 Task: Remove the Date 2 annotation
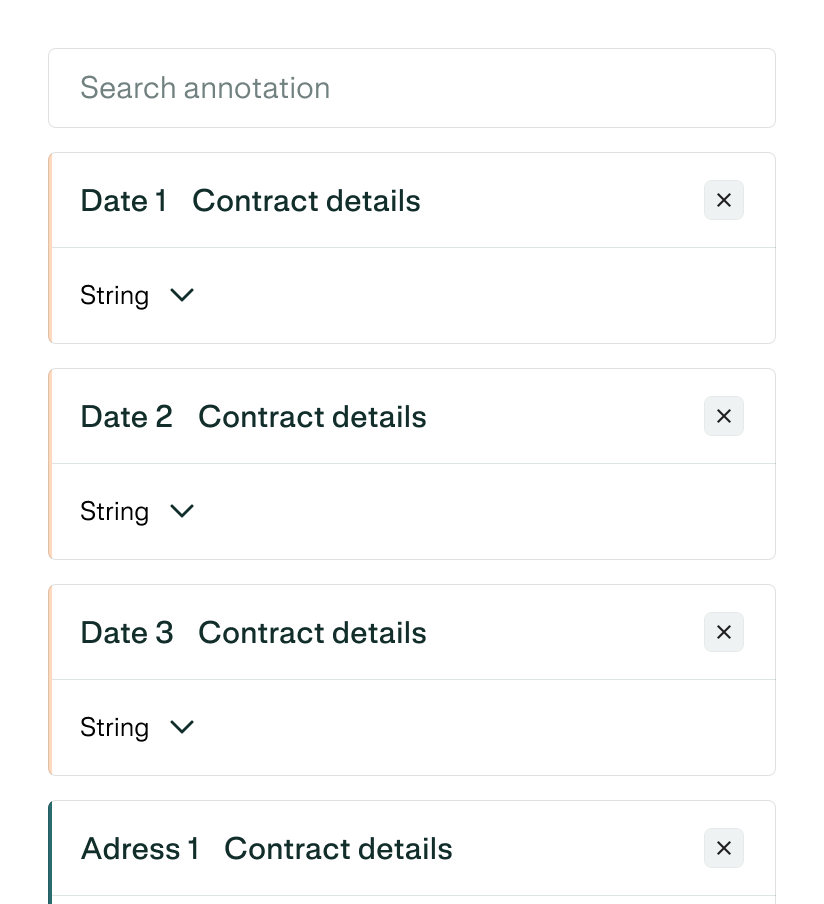[x=723, y=416]
